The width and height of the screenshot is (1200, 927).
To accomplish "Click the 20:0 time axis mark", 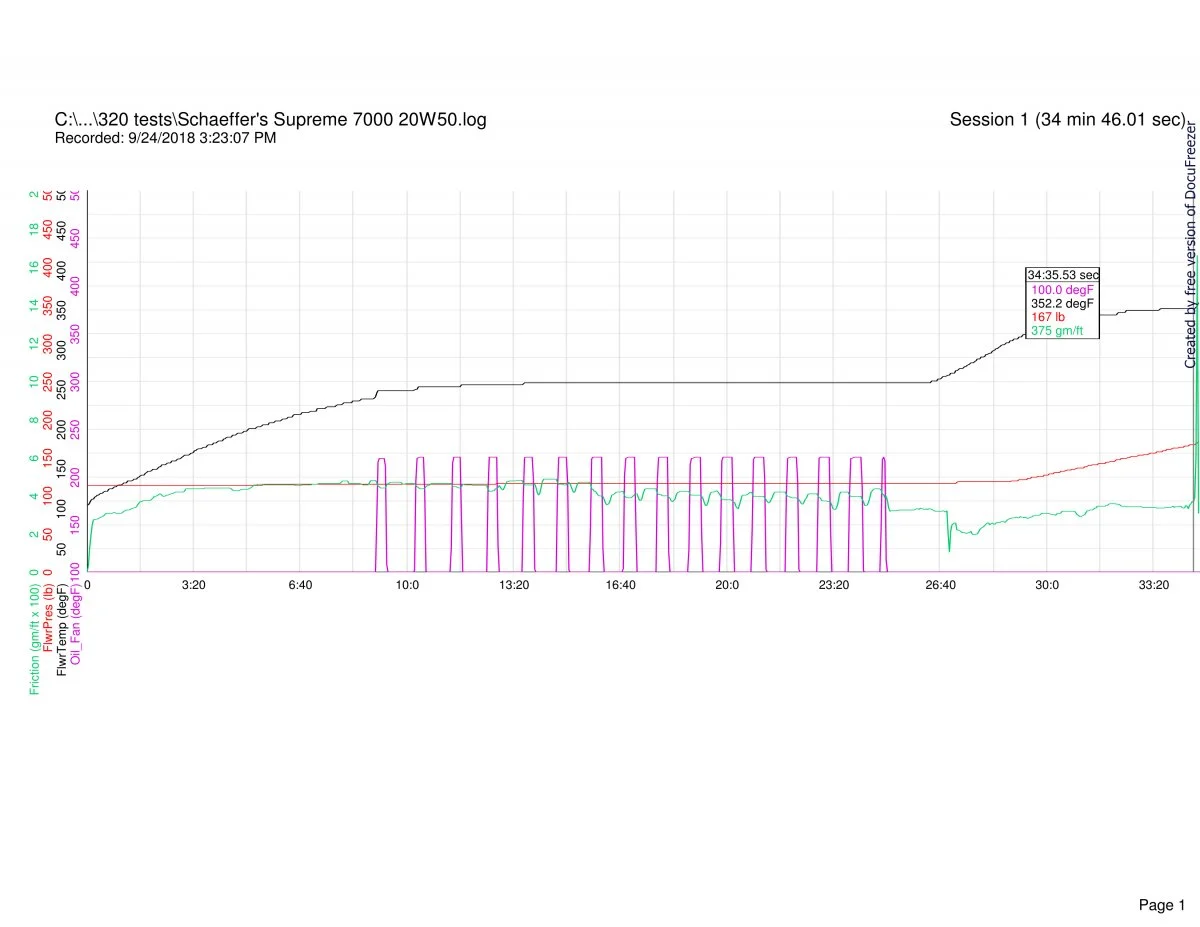I will [727, 585].
